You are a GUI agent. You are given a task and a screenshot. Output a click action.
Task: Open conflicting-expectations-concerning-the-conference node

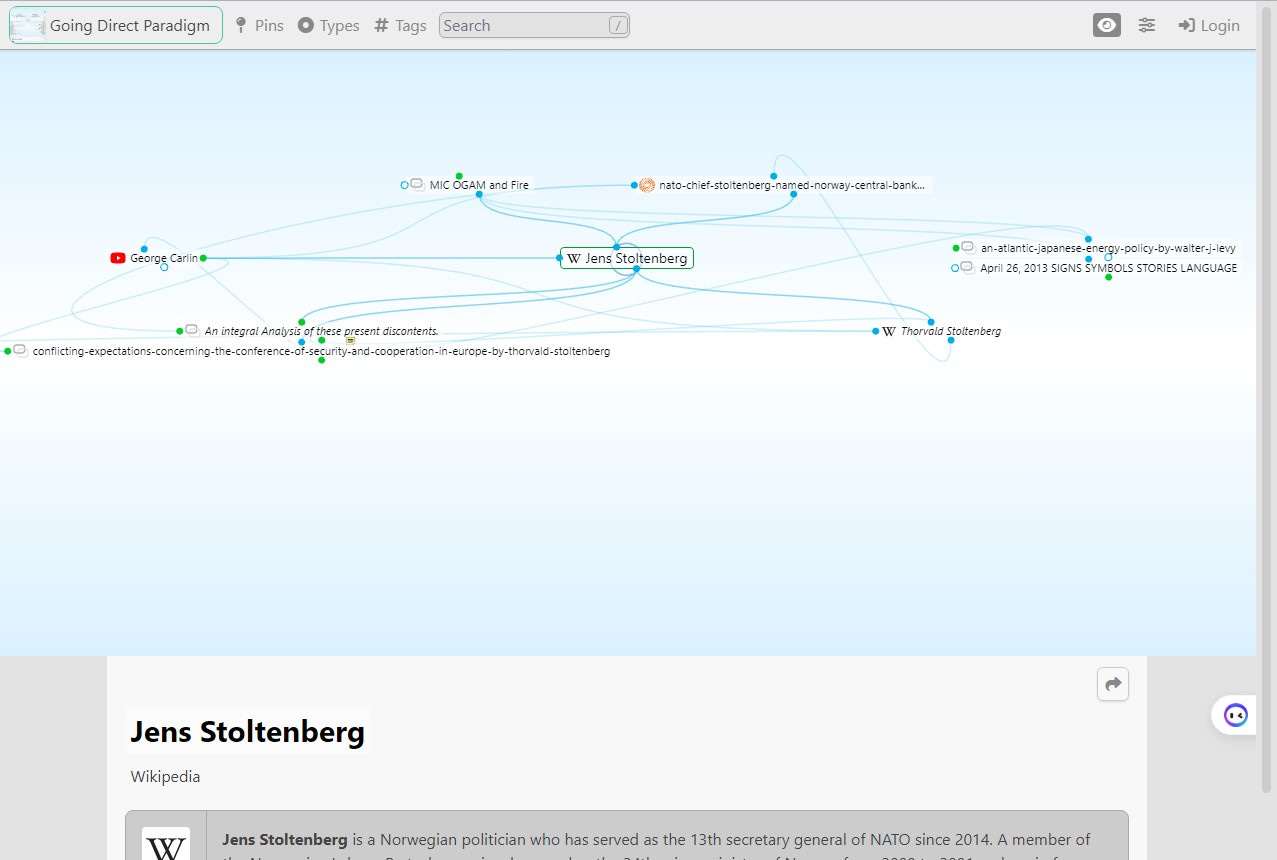321,351
